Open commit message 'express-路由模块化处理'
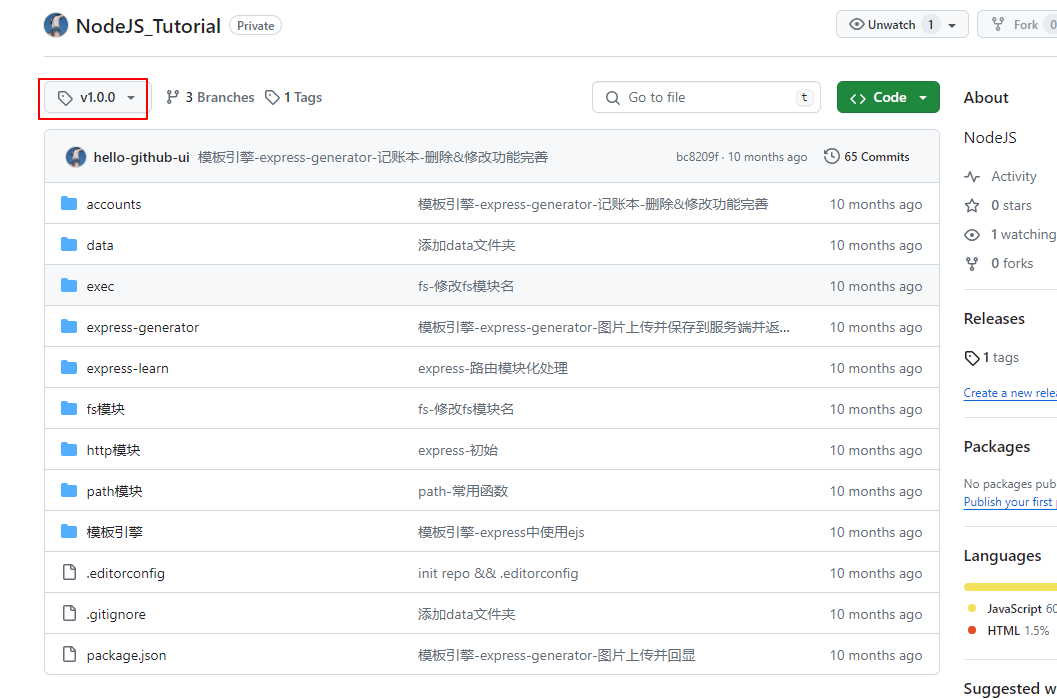This screenshot has height=699, width=1057. [x=493, y=369]
